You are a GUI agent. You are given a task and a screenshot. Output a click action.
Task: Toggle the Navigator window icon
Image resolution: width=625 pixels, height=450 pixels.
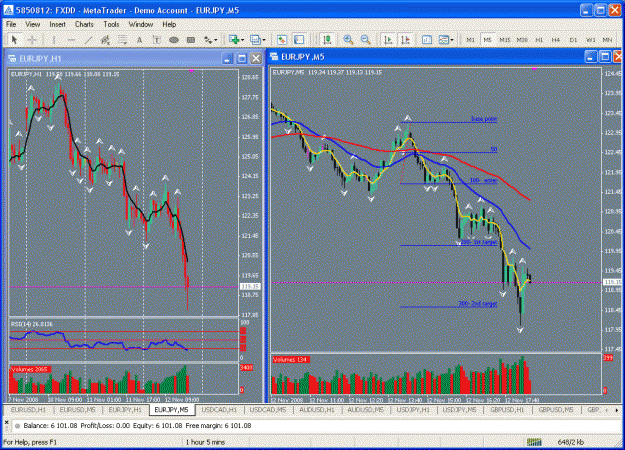click(x=299, y=39)
